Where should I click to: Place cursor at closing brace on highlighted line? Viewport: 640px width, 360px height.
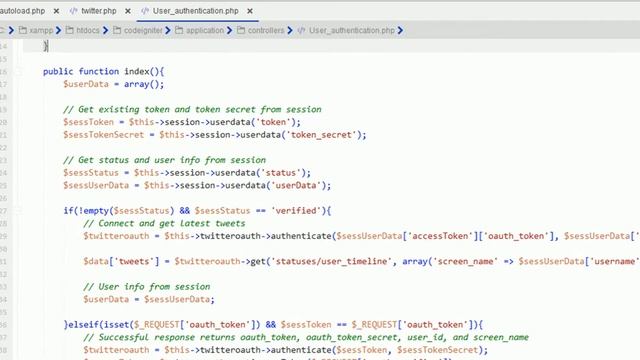click(46, 46)
